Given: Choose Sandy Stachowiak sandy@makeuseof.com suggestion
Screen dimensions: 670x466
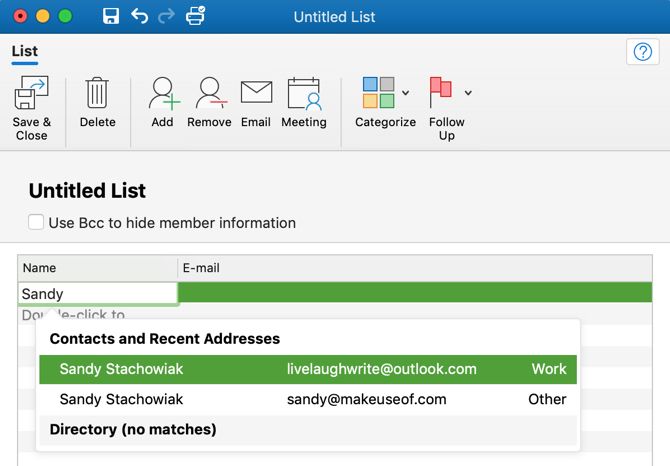Looking at the screenshot, I should (x=308, y=399).
